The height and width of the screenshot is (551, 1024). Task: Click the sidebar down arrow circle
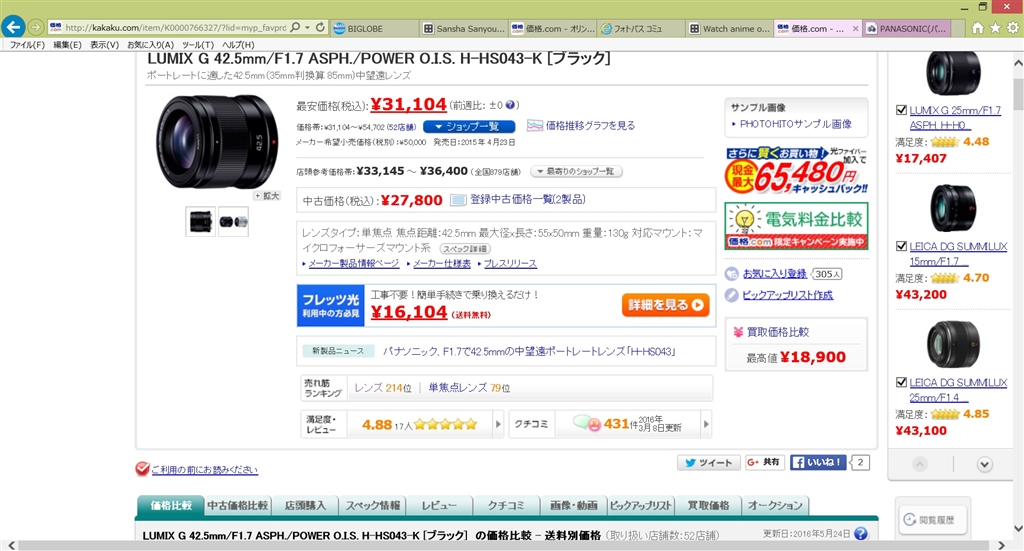pos(984,464)
